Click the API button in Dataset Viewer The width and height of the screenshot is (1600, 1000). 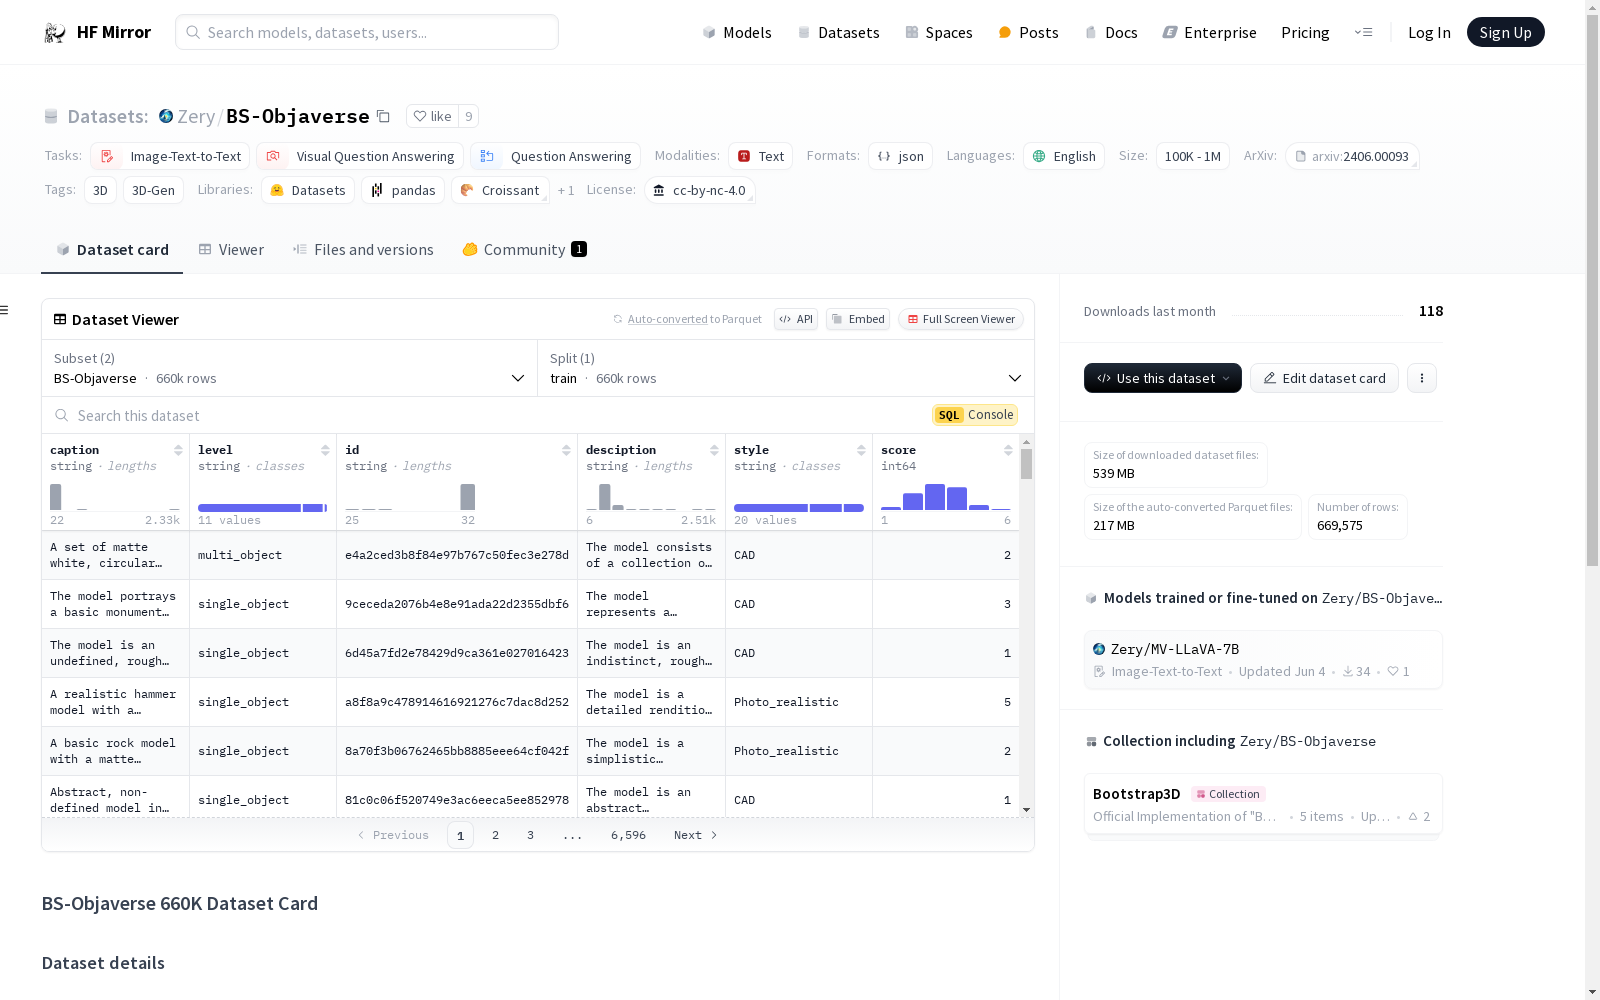click(796, 319)
